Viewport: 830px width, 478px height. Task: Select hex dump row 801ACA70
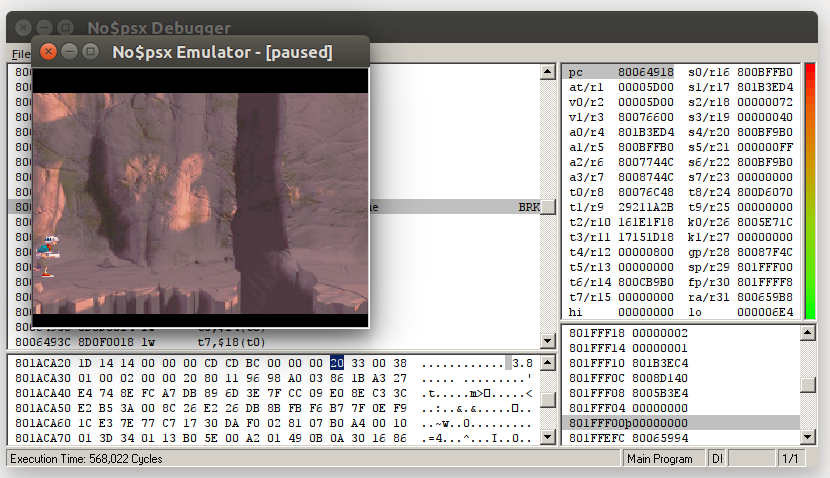click(274, 438)
